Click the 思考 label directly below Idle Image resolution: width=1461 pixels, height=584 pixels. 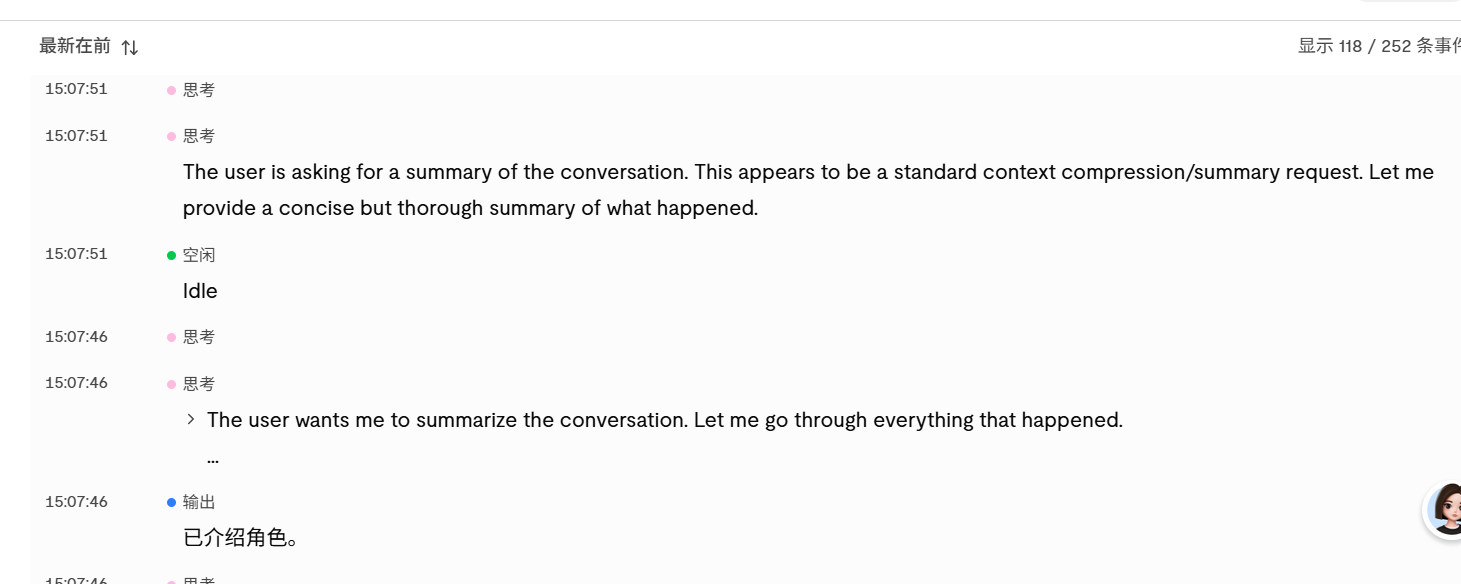[x=199, y=337]
